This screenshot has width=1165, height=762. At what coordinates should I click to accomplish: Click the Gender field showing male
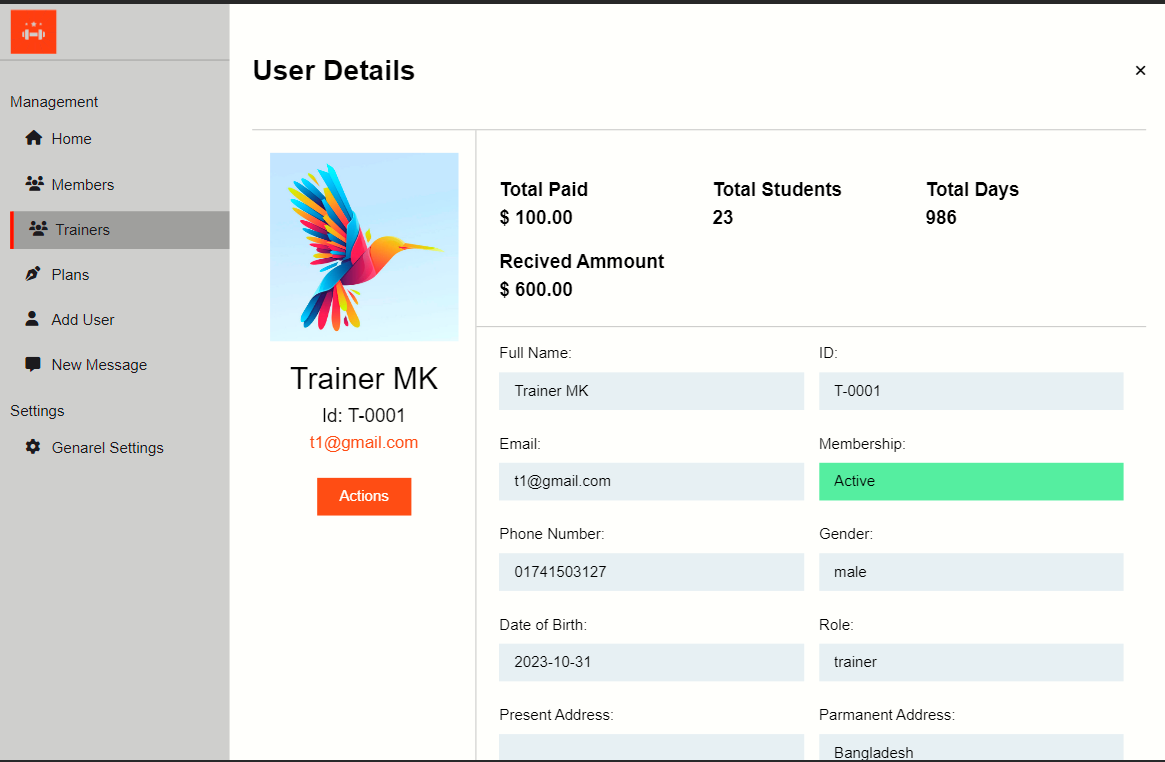[x=971, y=572]
